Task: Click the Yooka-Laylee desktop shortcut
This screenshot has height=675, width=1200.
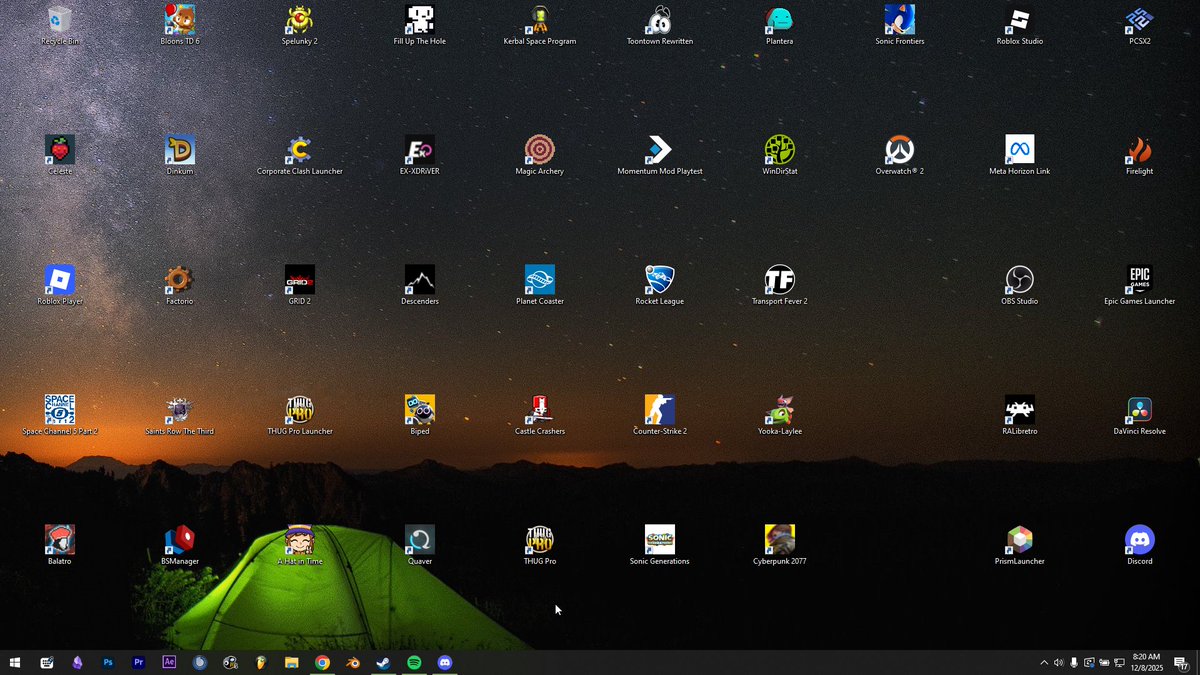Action: 780,415
